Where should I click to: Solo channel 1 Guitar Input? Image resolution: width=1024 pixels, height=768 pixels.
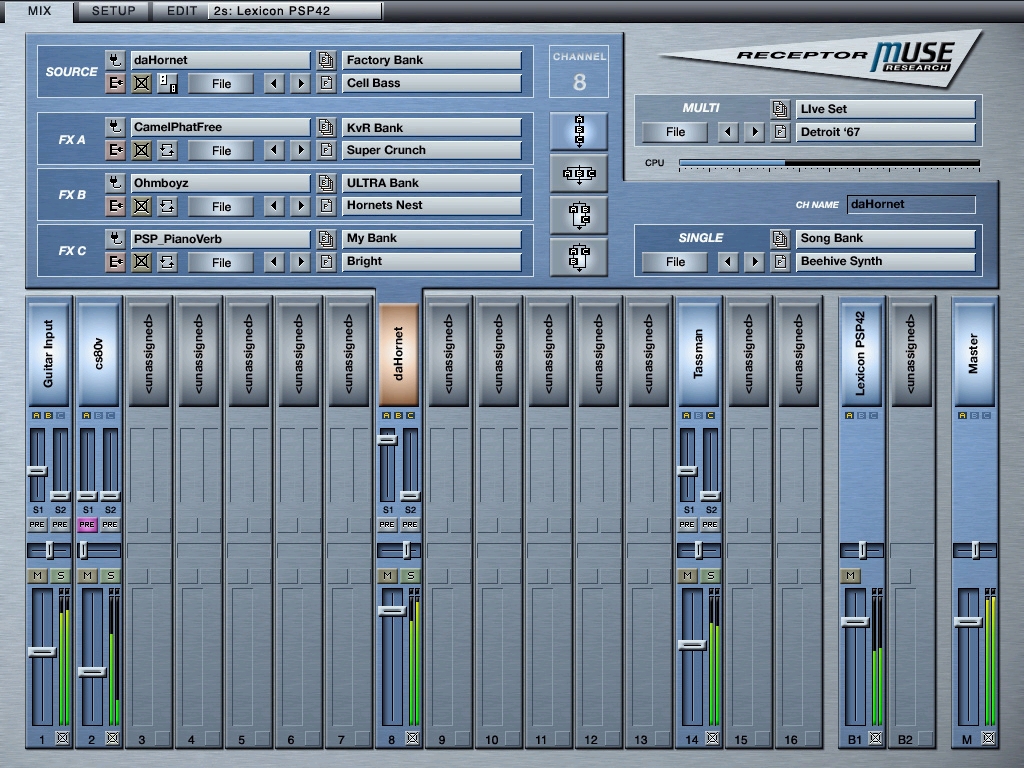pos(61,575)
